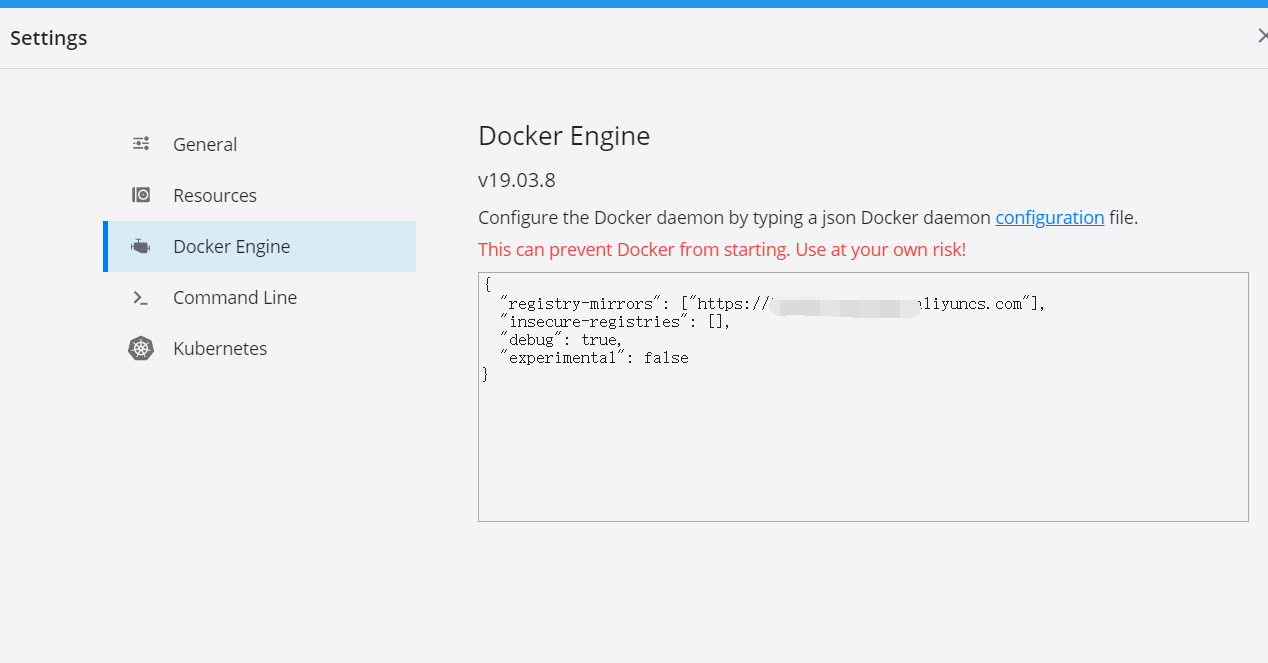
Task: Click the General sliders icon in sidebar
Action: click(140, 143)
